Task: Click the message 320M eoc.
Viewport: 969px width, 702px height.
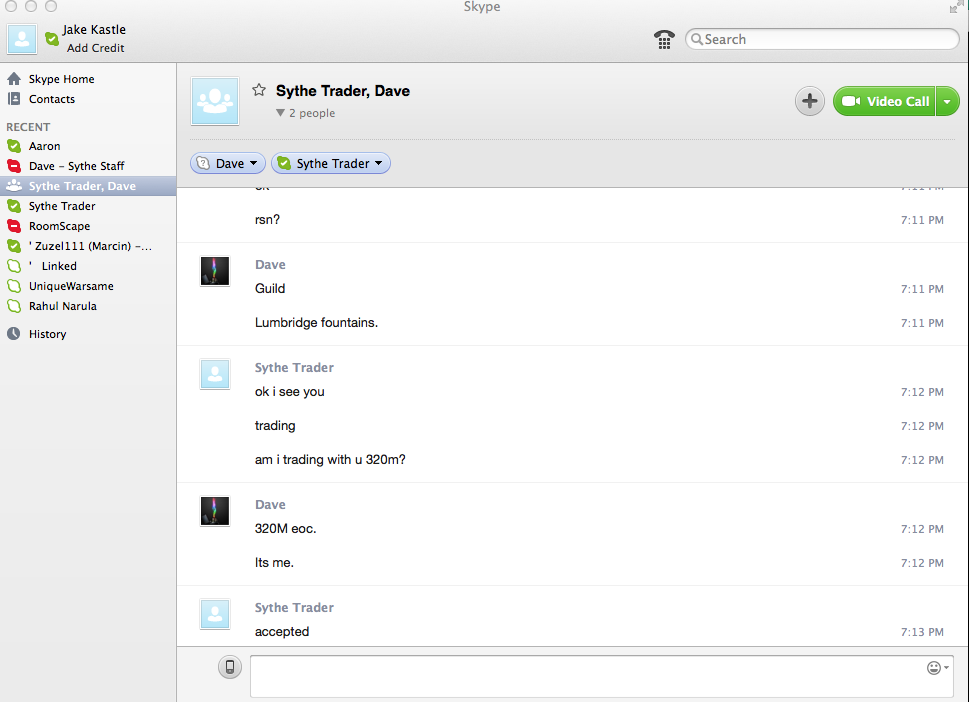Action: coord(286,529)
